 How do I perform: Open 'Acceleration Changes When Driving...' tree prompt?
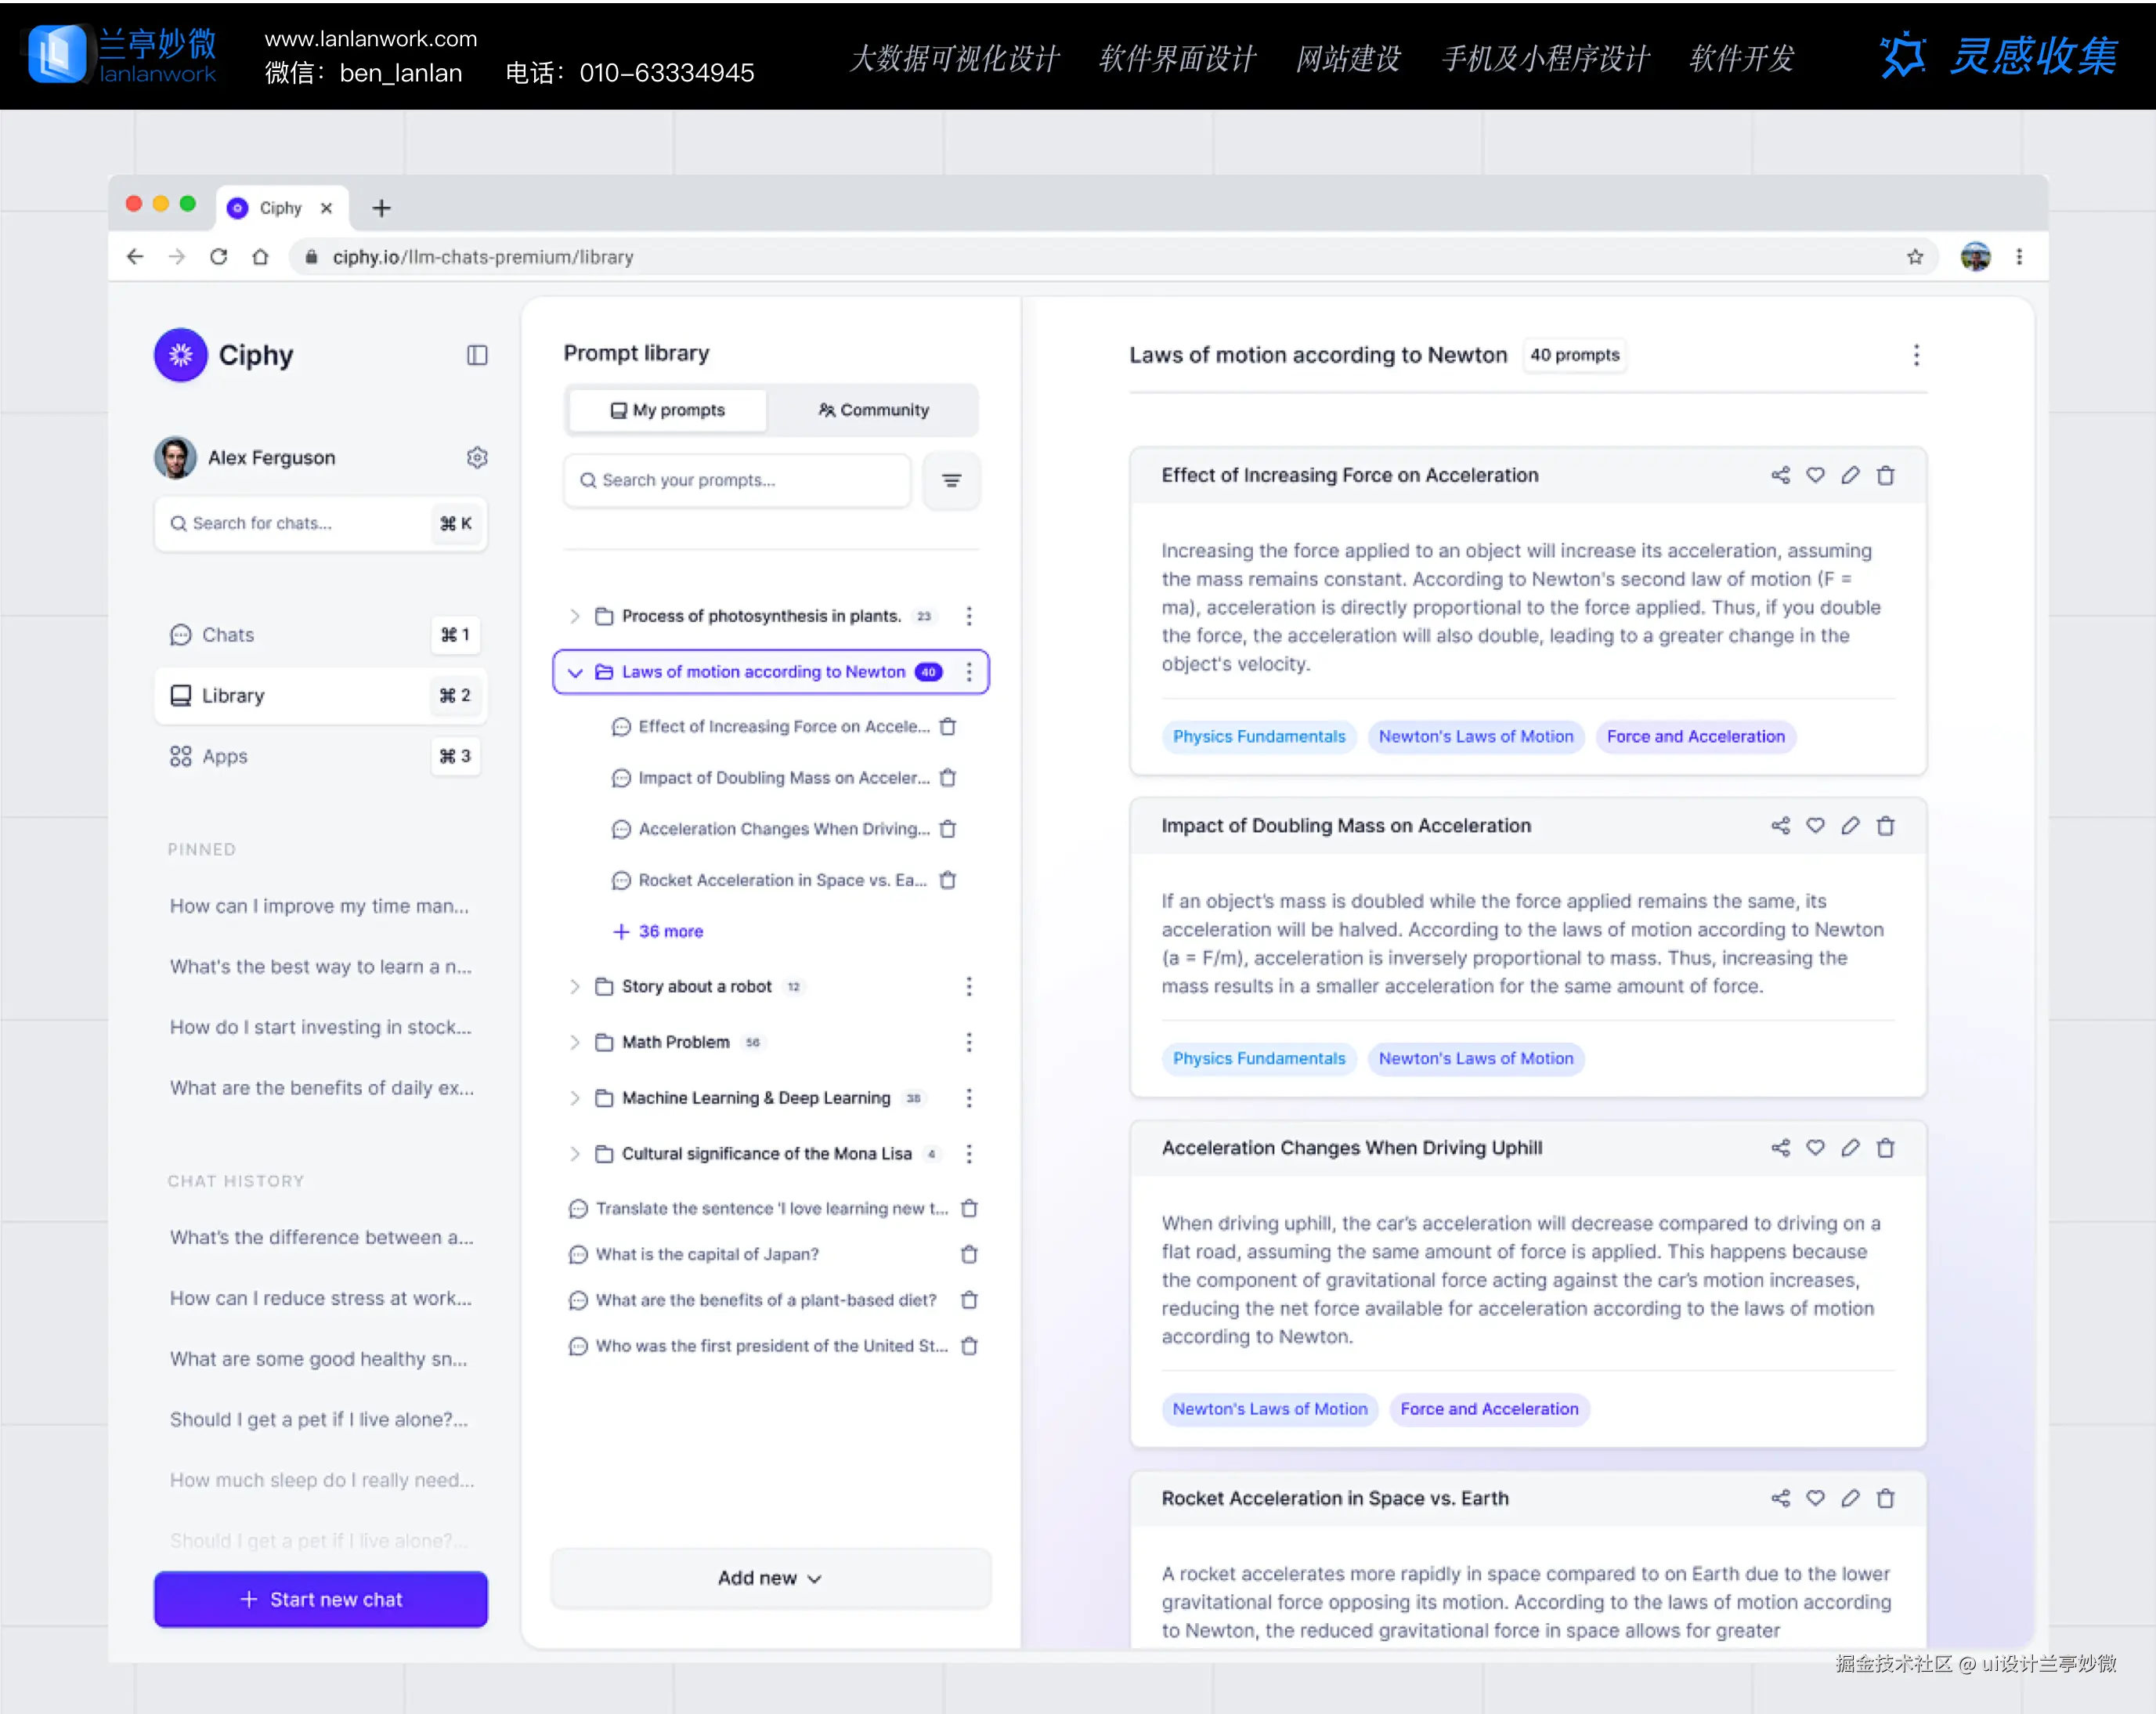(x=783, y=829)
